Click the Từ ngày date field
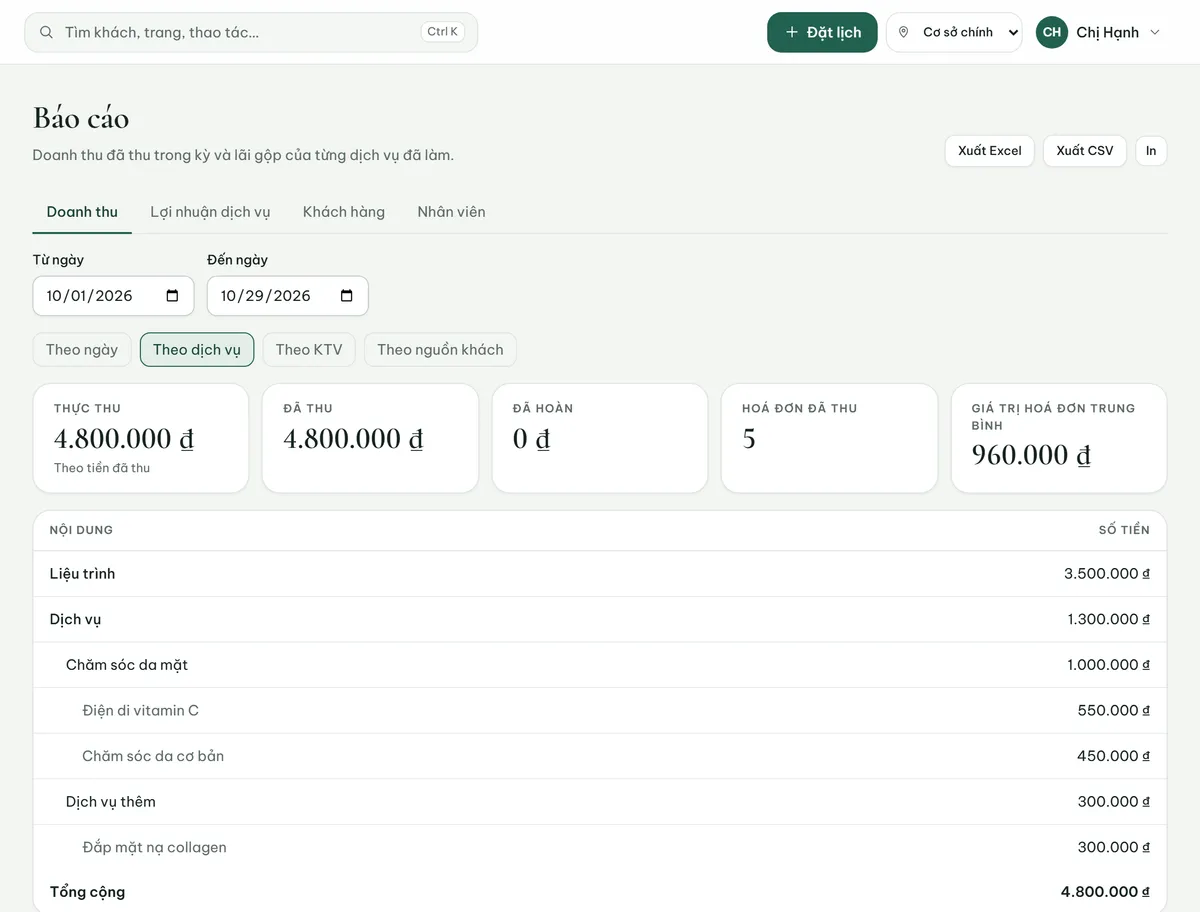Viewport: 1200px width, 912px height. coord(113,296)
